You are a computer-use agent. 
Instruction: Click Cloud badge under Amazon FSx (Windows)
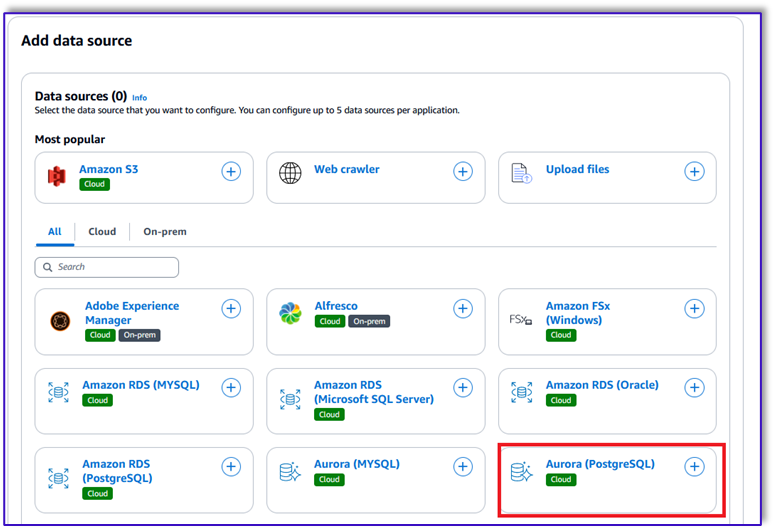561,335
